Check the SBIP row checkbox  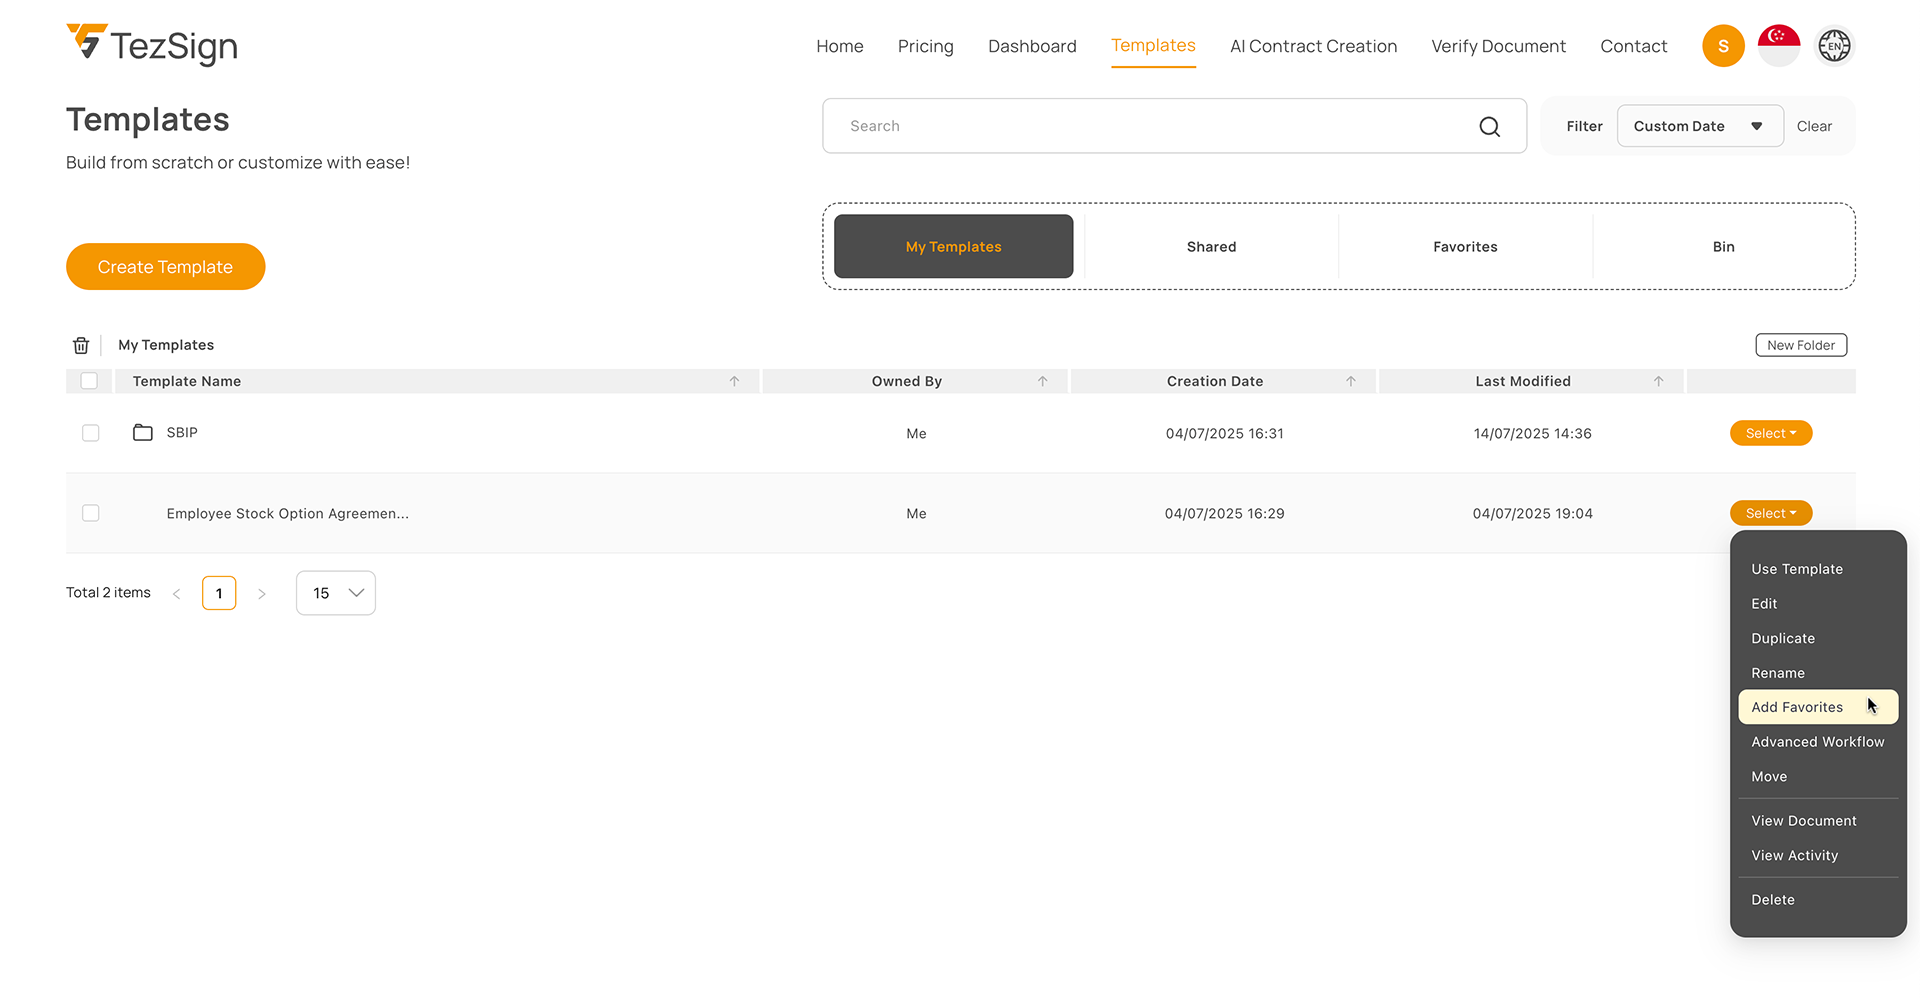click(x=91, y=433)
